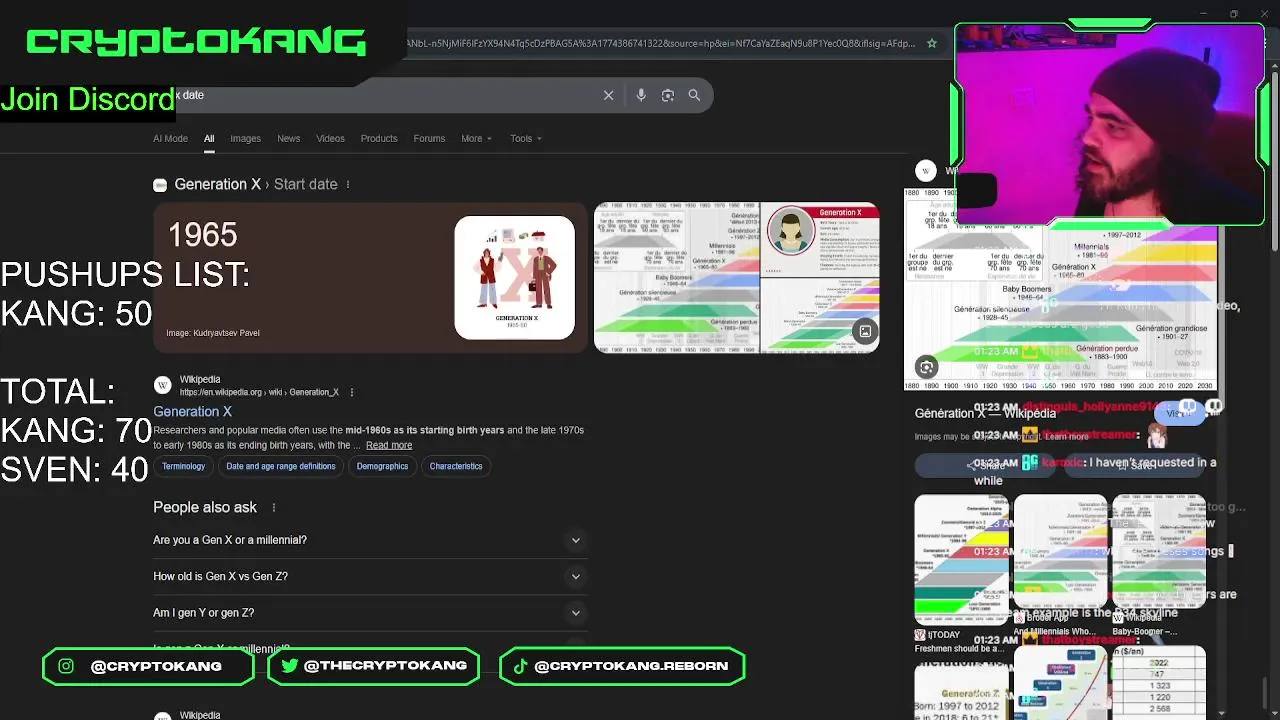The image size is (1280, 720).
Task: Open the three-dot menu next to Wikipedia URL
Action: [351, 392]
